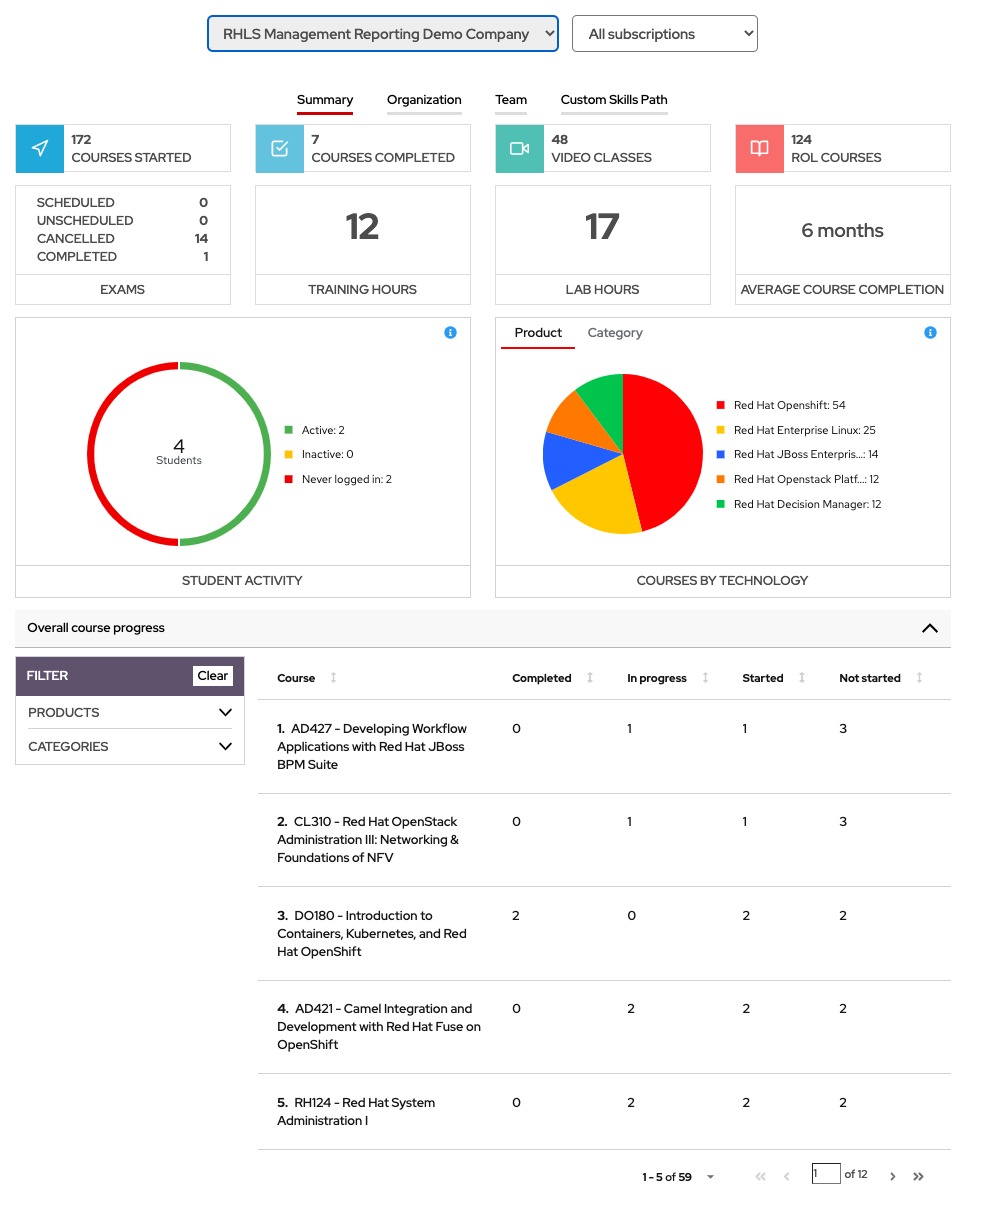Collapse the Overall course progress panel
Viewport: 997px width, 1221px height.
pyautogui.click(x=930, y=629)
